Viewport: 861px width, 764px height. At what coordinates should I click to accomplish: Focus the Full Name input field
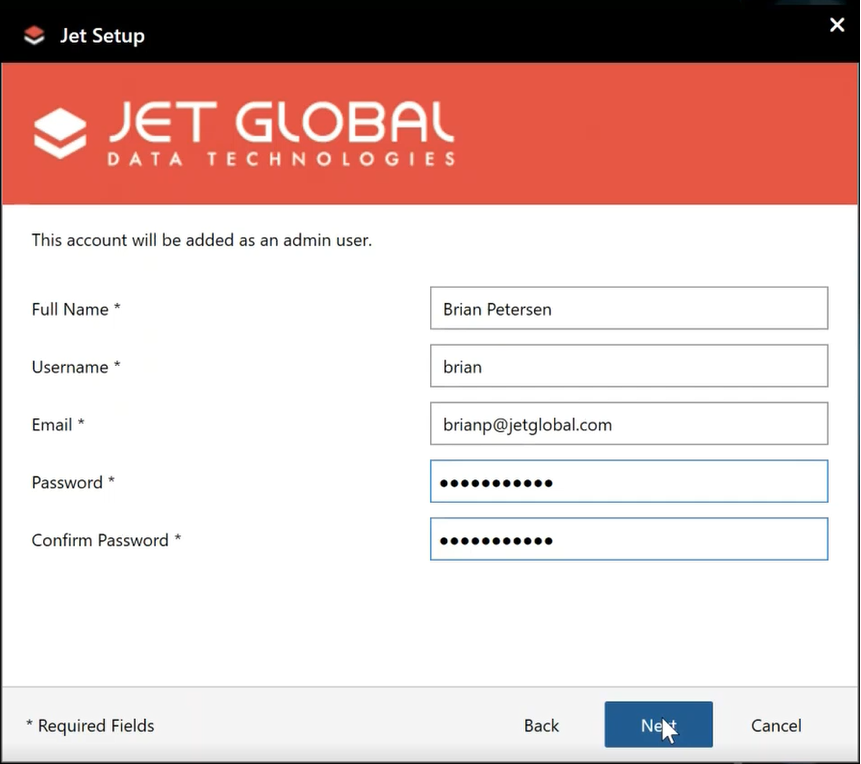pos(629,308)
